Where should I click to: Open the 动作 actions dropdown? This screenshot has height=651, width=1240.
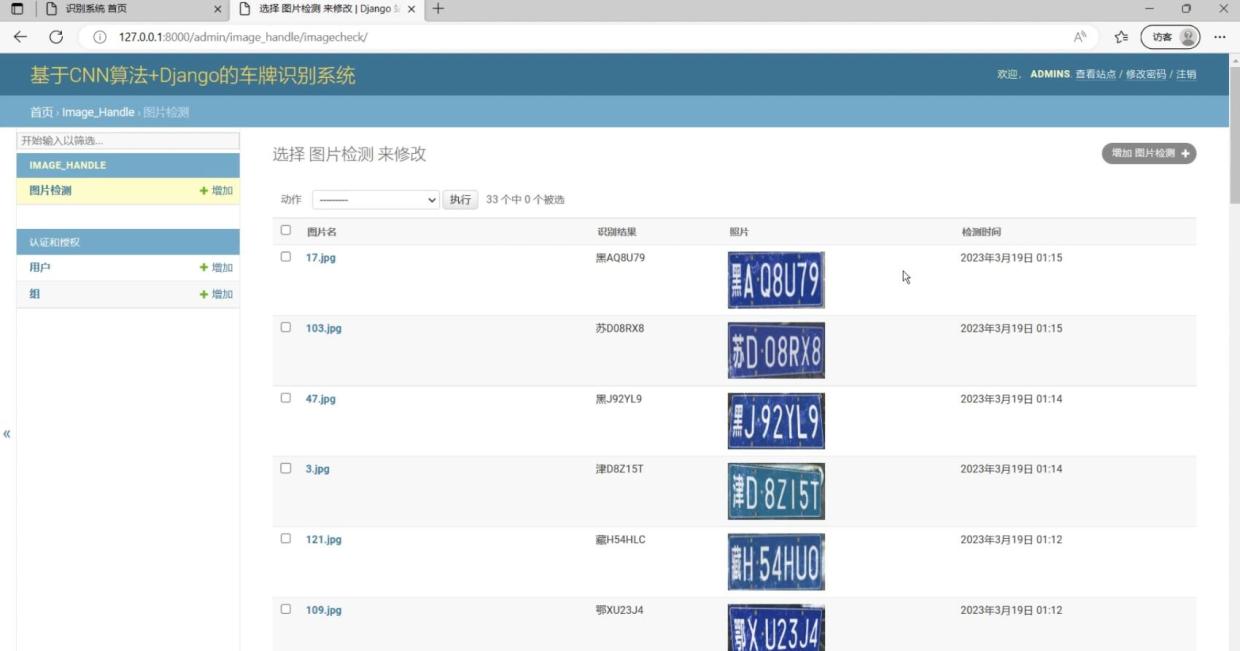pos(375,199)
